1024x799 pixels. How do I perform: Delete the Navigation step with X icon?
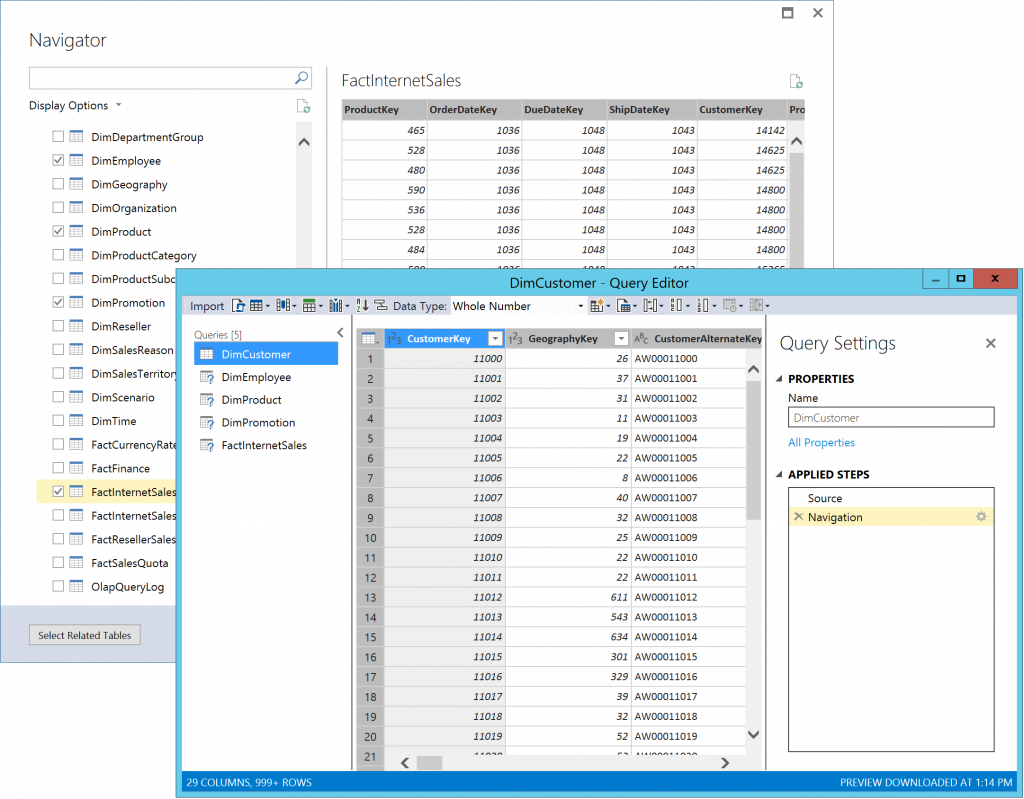coord(798,517)
